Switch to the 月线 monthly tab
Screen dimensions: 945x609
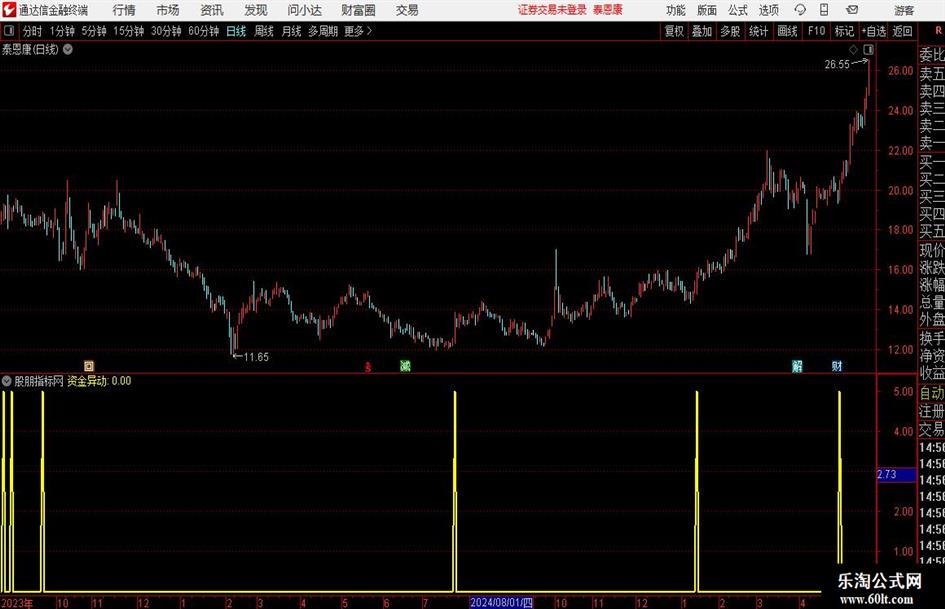pos(291,31)
